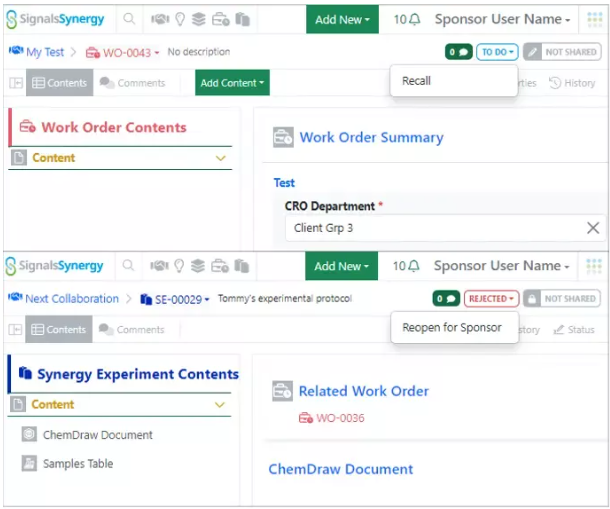Open the REJECTED status dropdown
This screenshot has width=610, height=509.
coord(491,299)
